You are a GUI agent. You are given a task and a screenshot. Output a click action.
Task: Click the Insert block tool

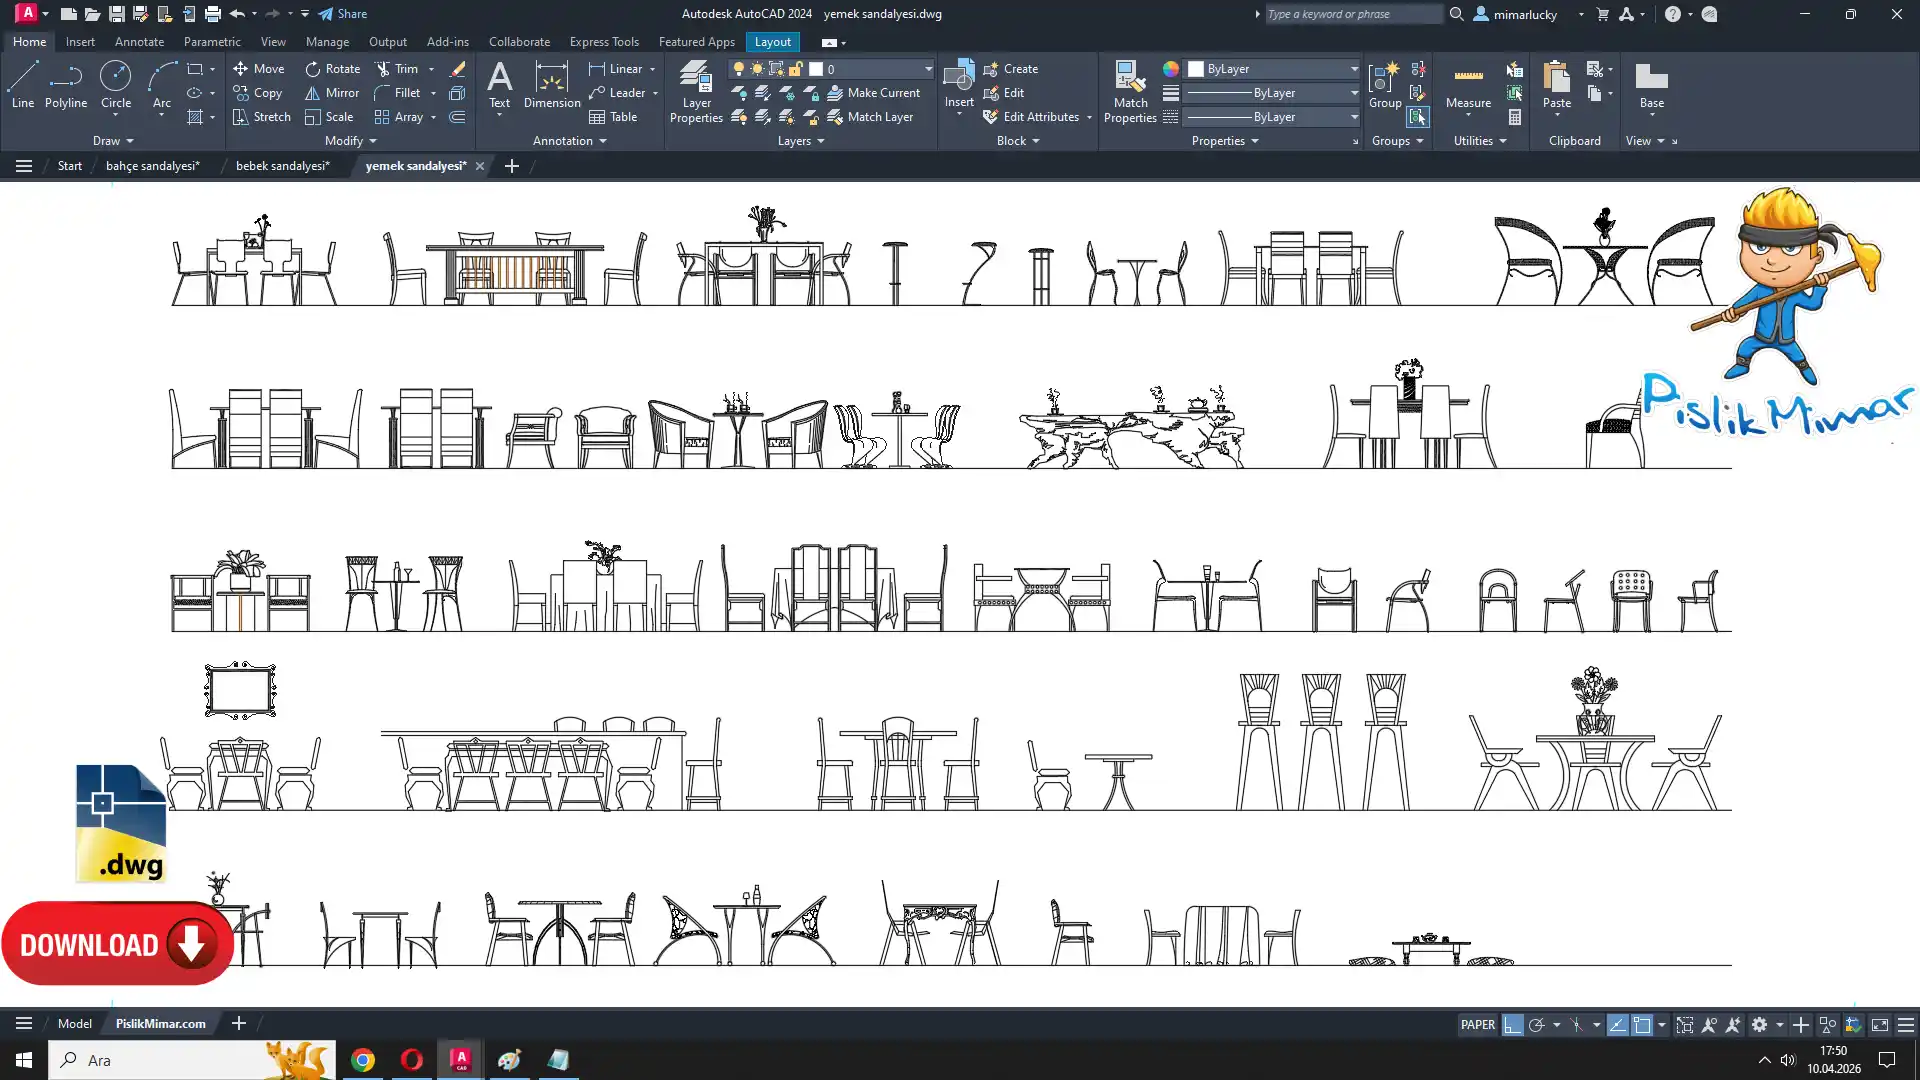(x=958, y=84)
